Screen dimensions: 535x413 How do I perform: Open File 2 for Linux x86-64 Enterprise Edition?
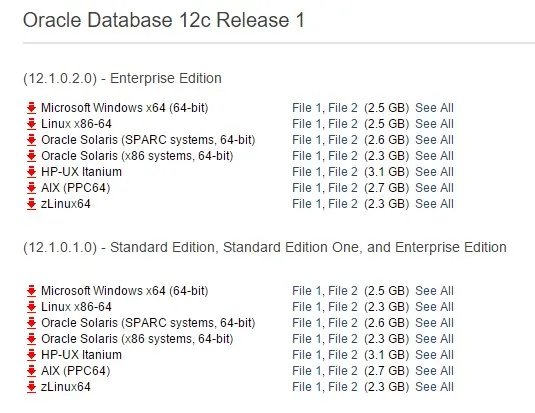(343, 124)
